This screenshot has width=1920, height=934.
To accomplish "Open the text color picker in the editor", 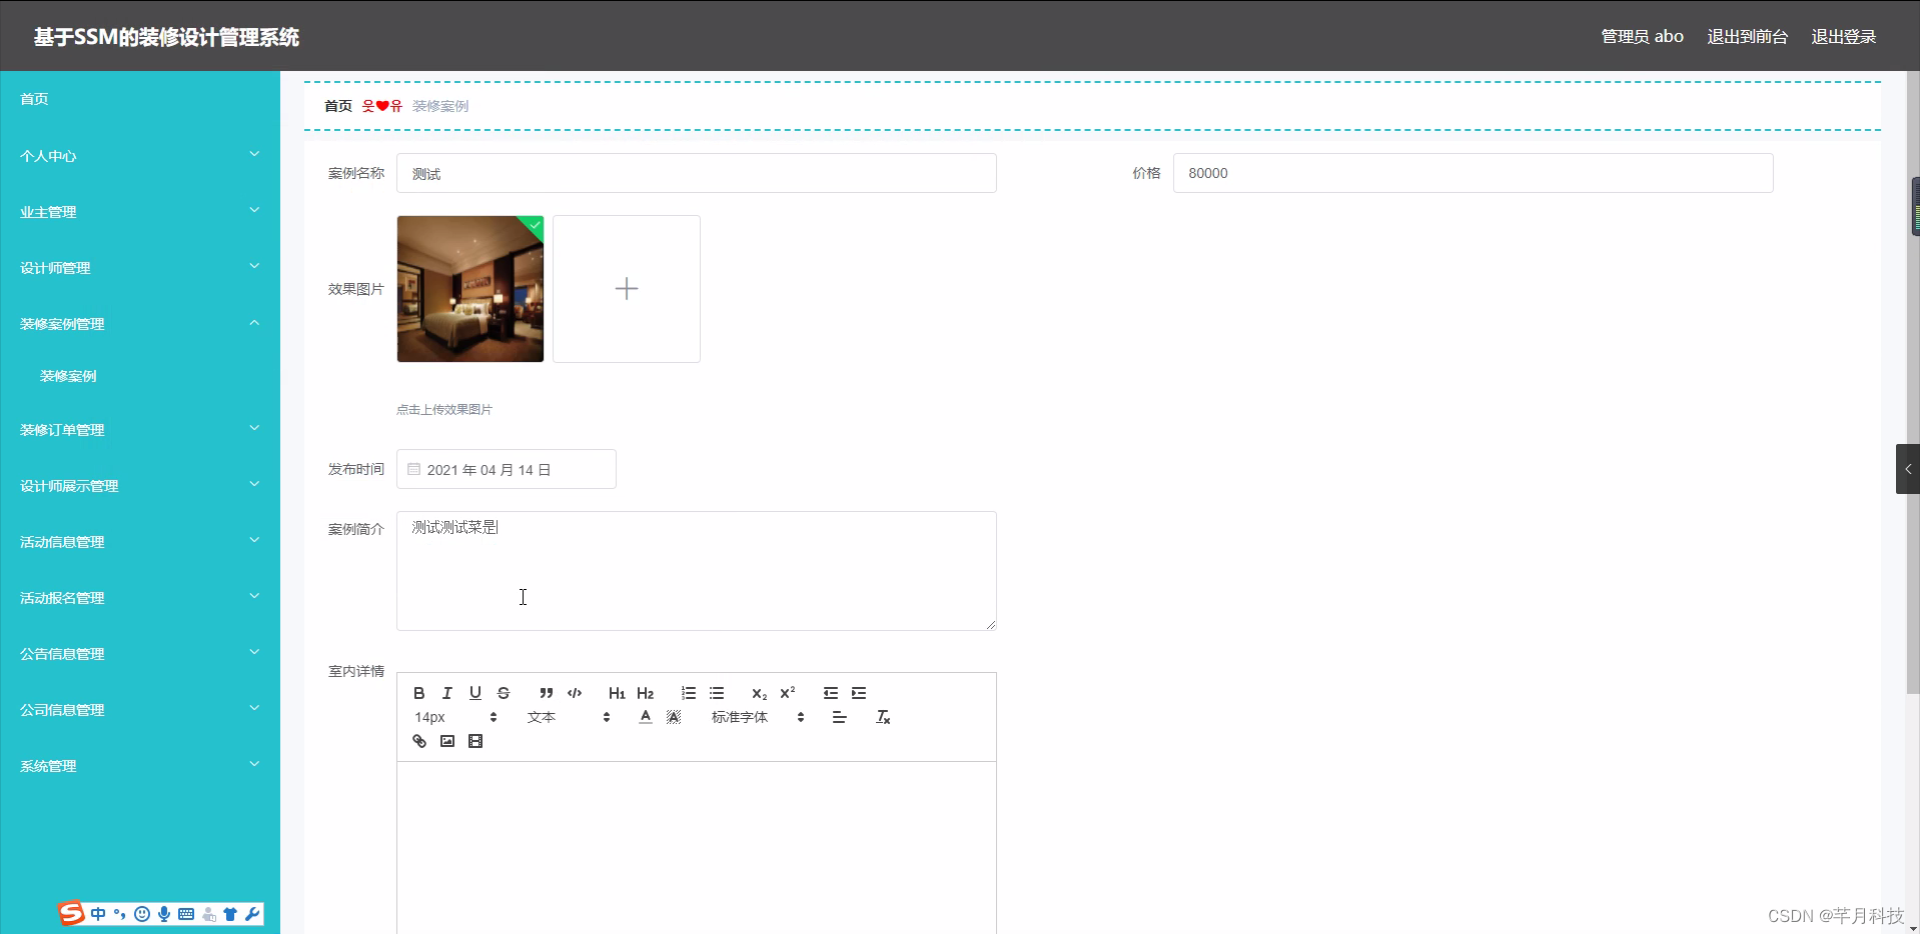I will 645,716.
